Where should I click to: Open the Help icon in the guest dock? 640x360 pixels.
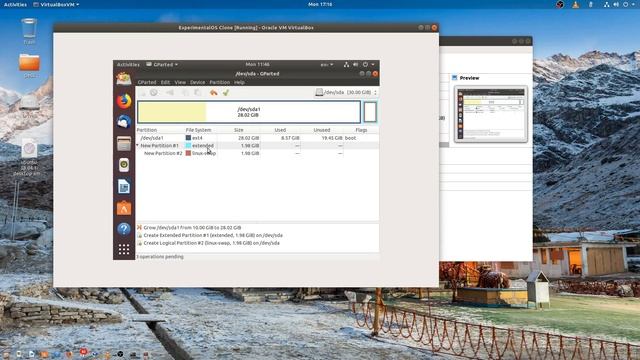tap(124, 229)
